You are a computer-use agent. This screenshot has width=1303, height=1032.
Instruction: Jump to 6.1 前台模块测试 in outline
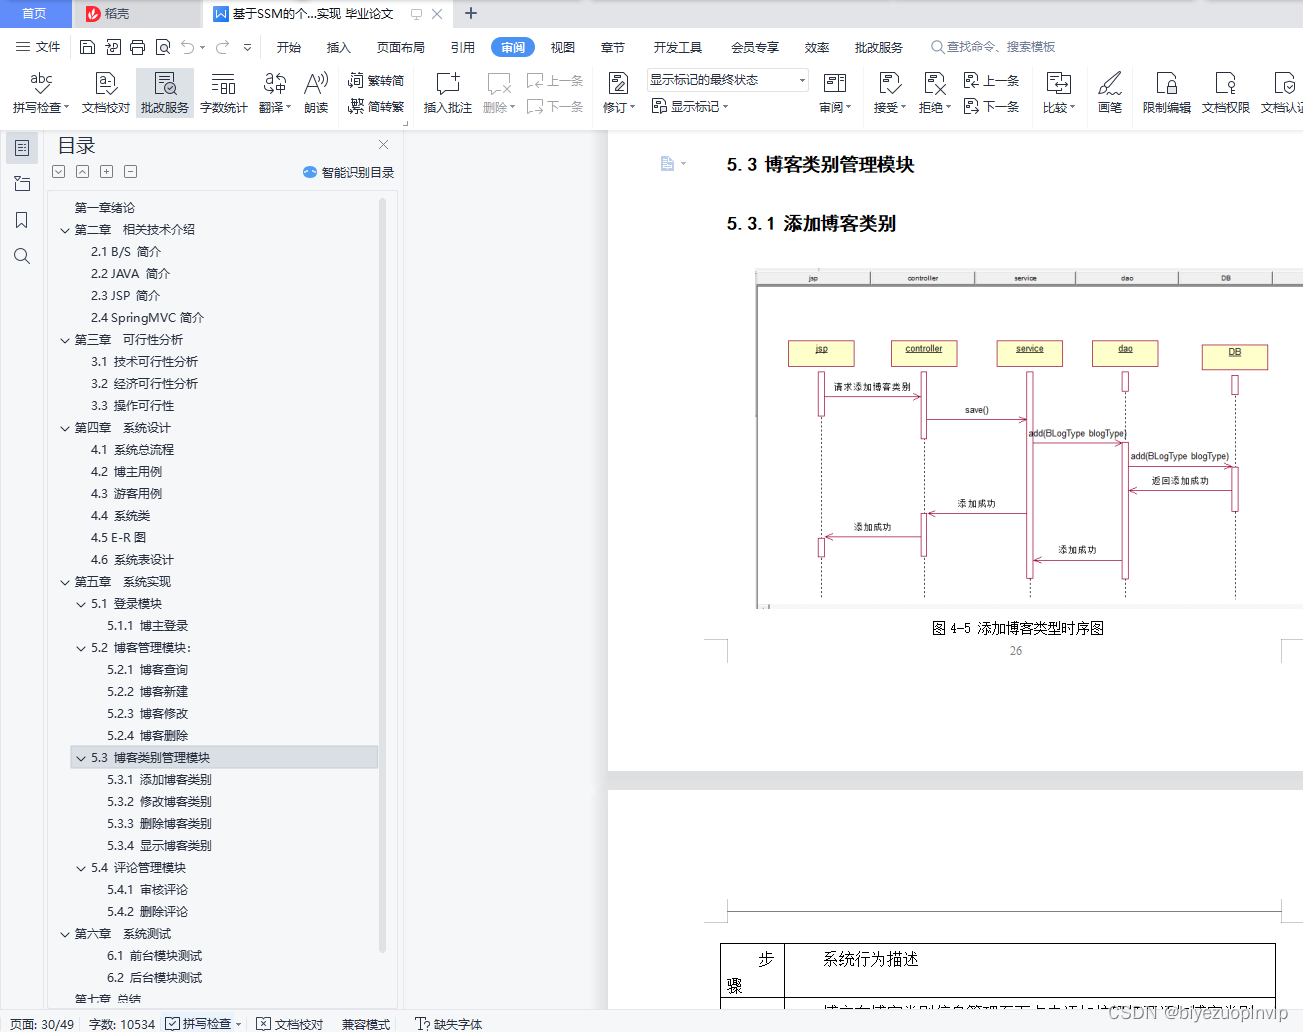point(154,956)
